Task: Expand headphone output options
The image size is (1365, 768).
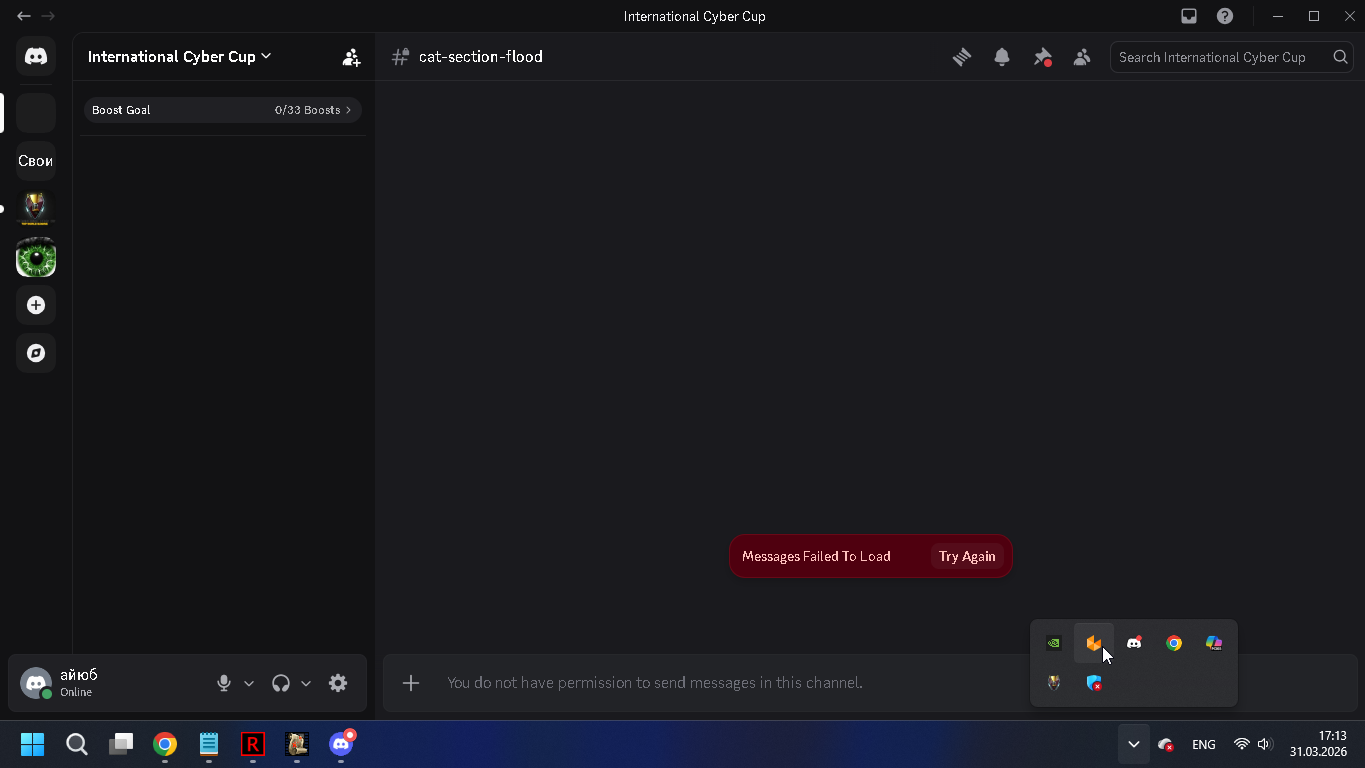Action: click(x=306, y=683)
